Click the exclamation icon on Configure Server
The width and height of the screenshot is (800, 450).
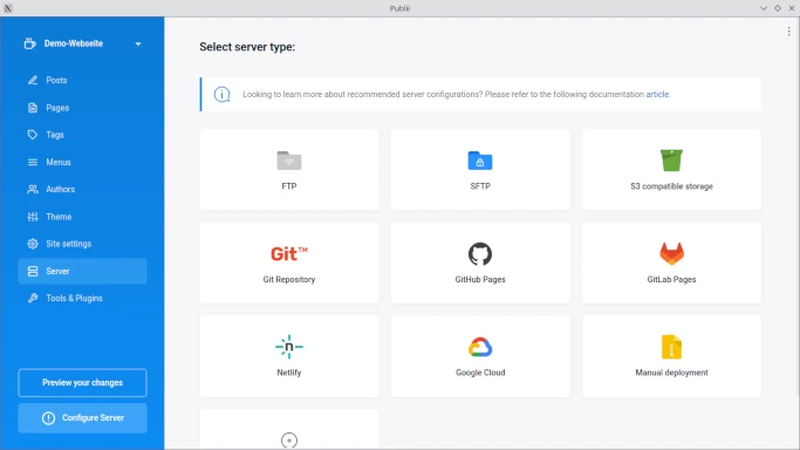(48, 418)
